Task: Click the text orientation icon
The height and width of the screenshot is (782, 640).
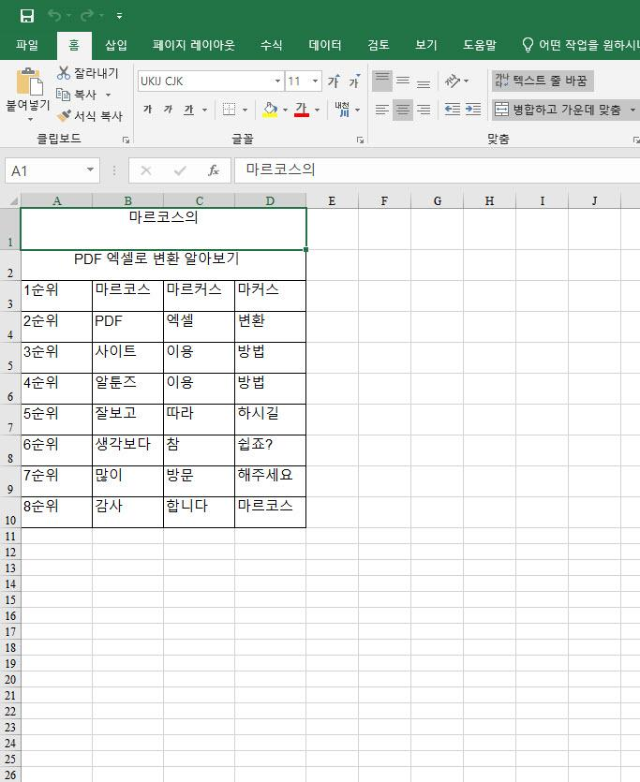Action: pyautogui.click(x=452, y=81)
